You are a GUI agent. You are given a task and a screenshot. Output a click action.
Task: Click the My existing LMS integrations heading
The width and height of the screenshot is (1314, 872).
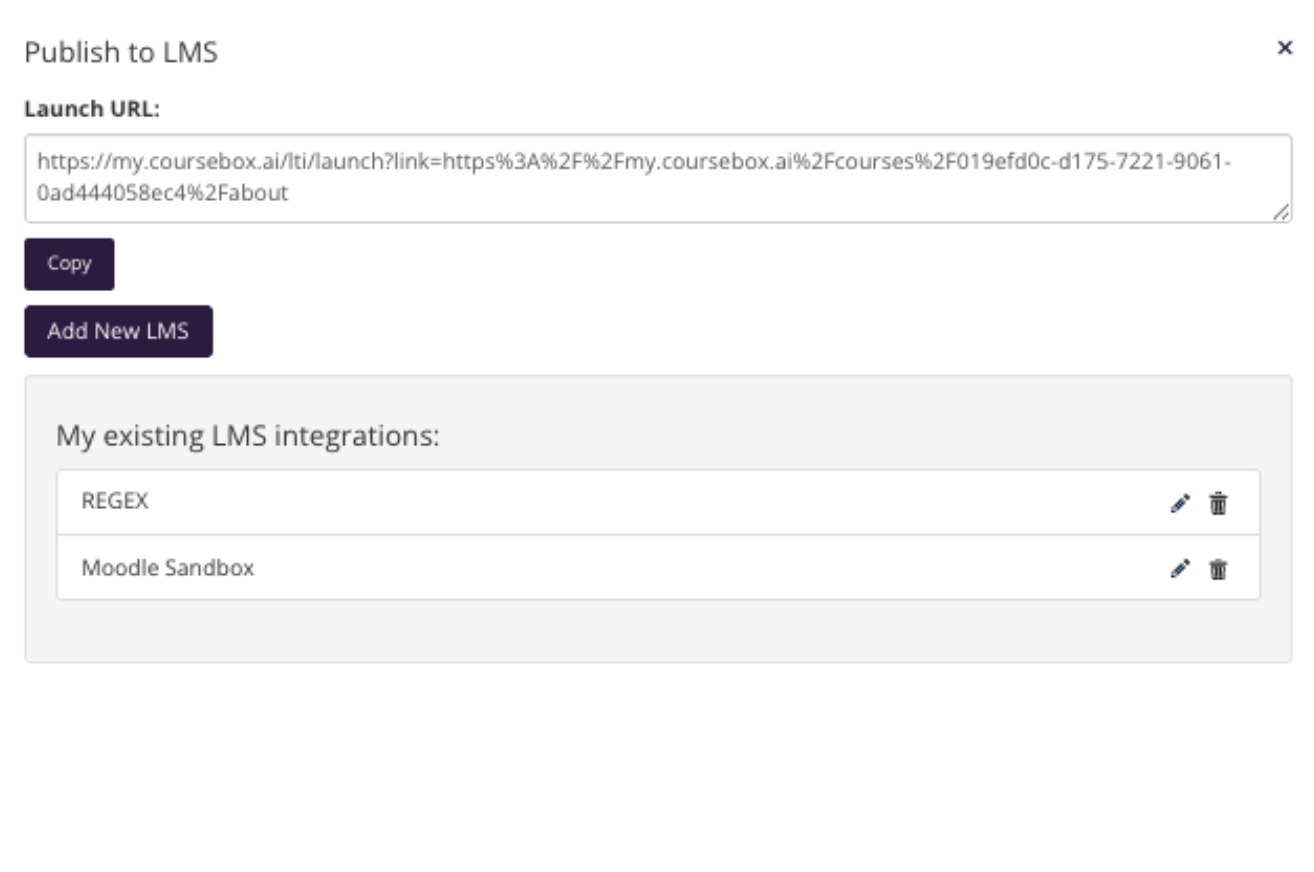tap(248, 436)
